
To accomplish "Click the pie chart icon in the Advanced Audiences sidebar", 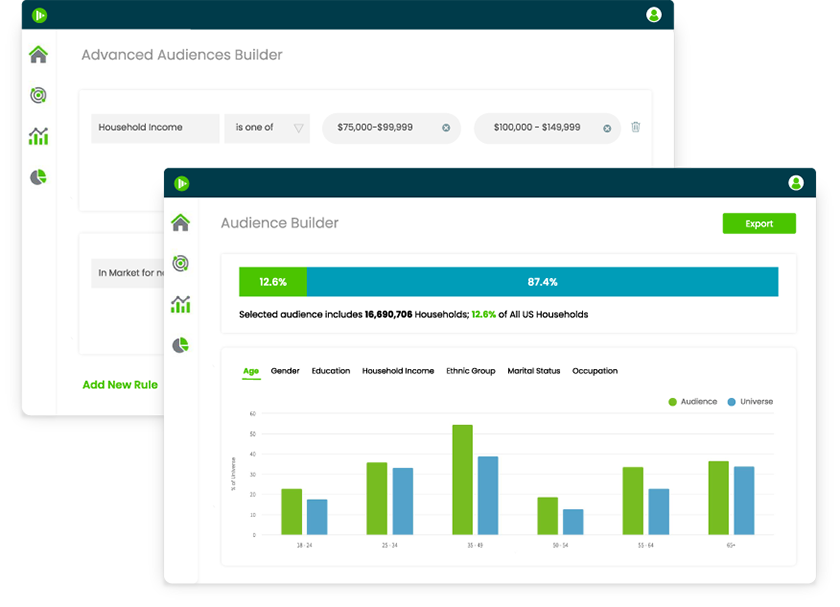I will [x=38, y=177].
